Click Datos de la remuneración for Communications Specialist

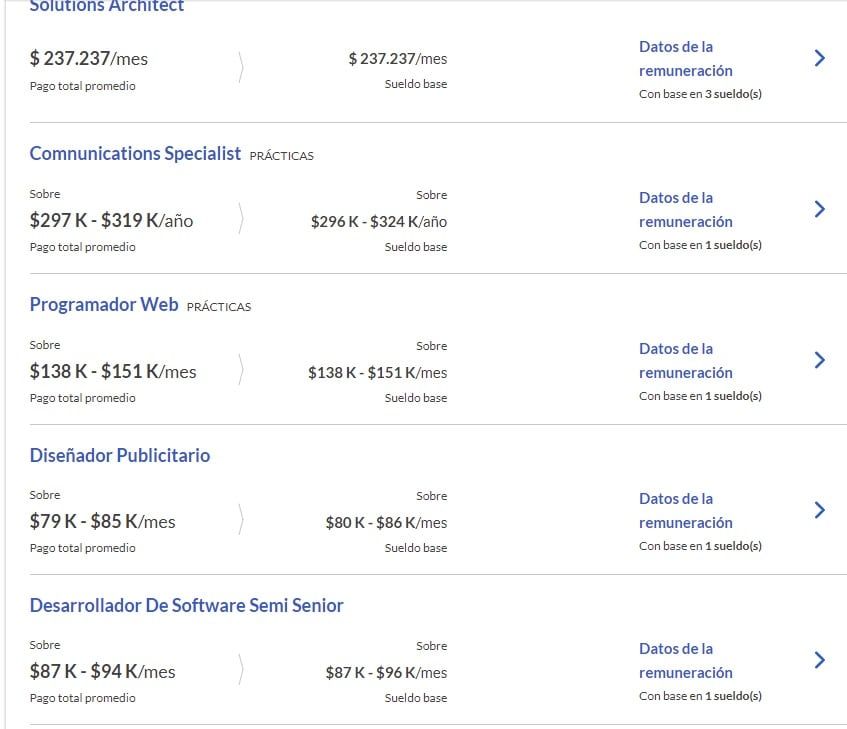[x=686, y=209]
